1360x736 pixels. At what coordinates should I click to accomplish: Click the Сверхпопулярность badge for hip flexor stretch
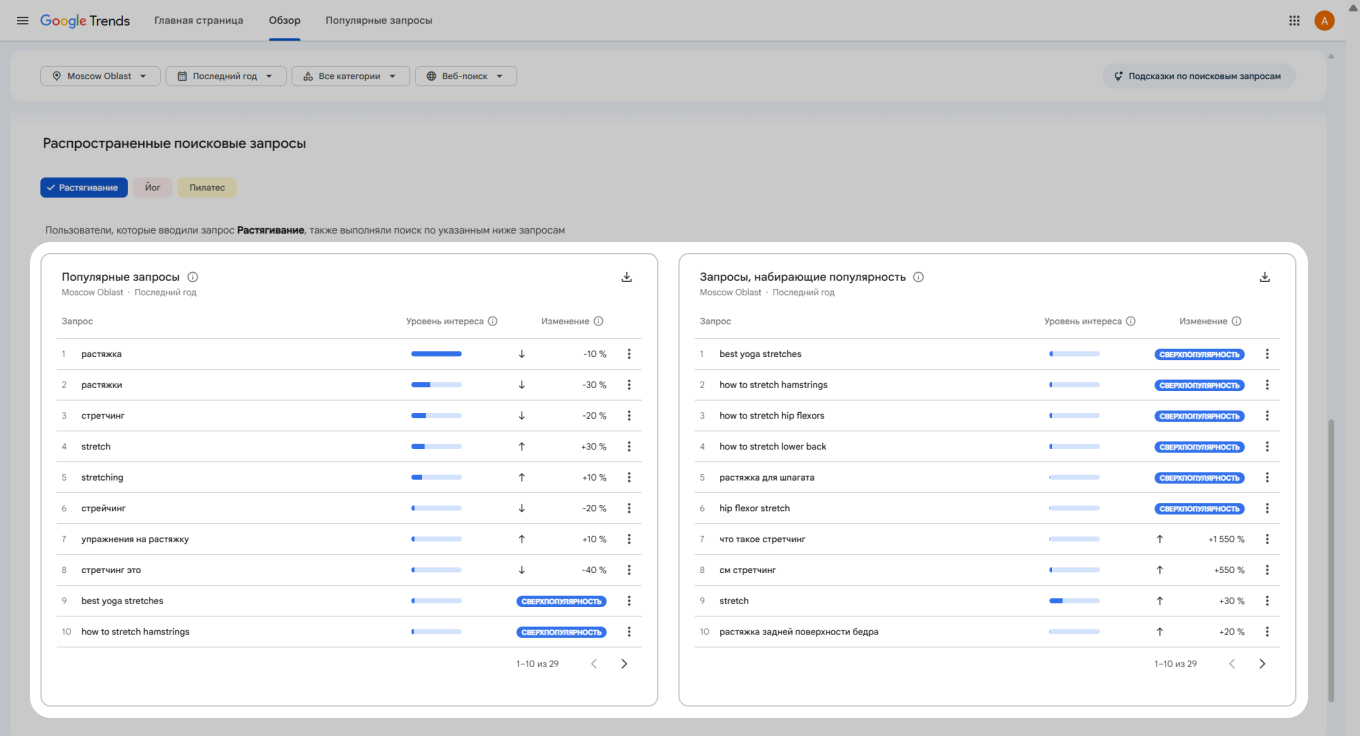pyautogui.click(x=1199, y=509)
